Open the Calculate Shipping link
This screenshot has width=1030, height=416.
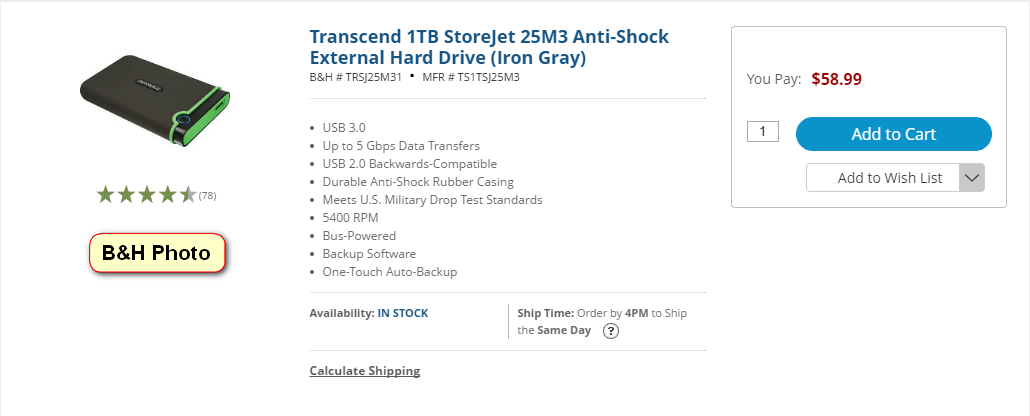click(x=365, y=371)
